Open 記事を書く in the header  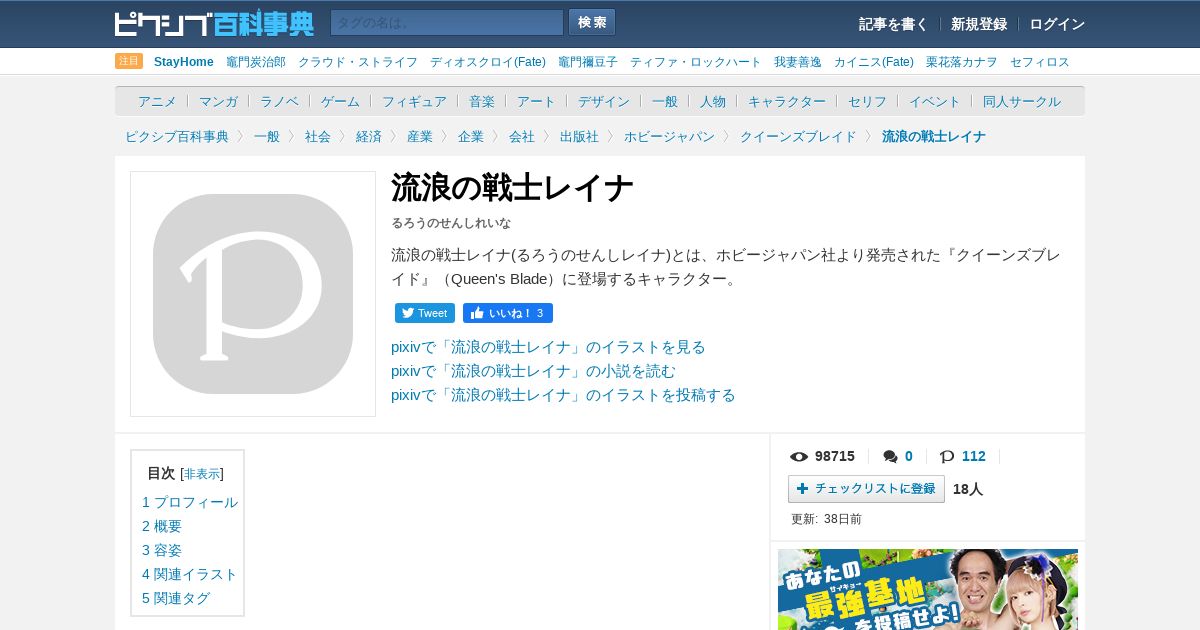tap(893, 24)
